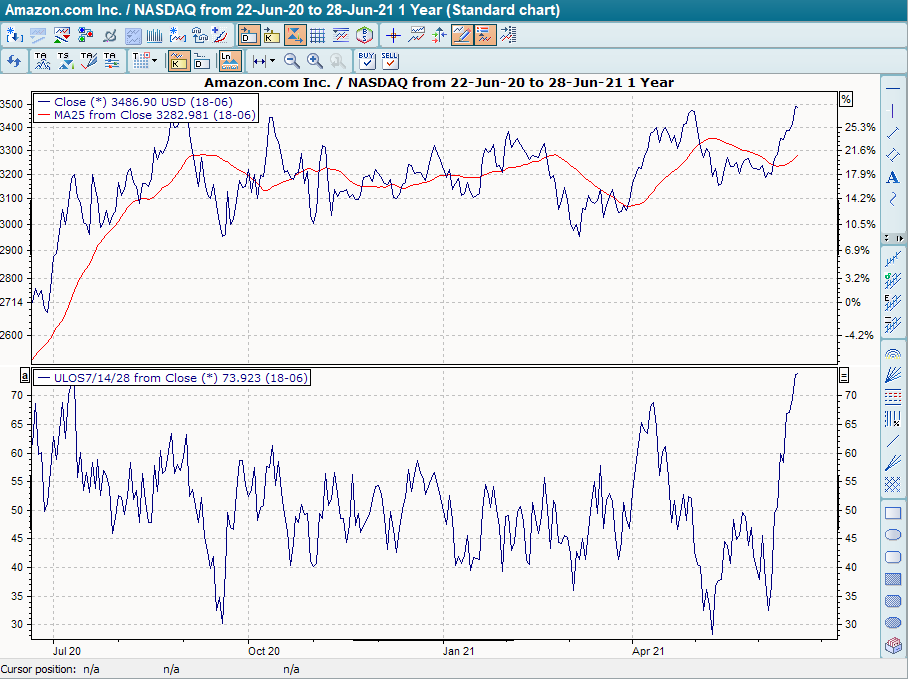The image size is (908, 679).
Task: Click the zoom out magnifier icon
Action: pyautogui.click(x=292, y=61)
